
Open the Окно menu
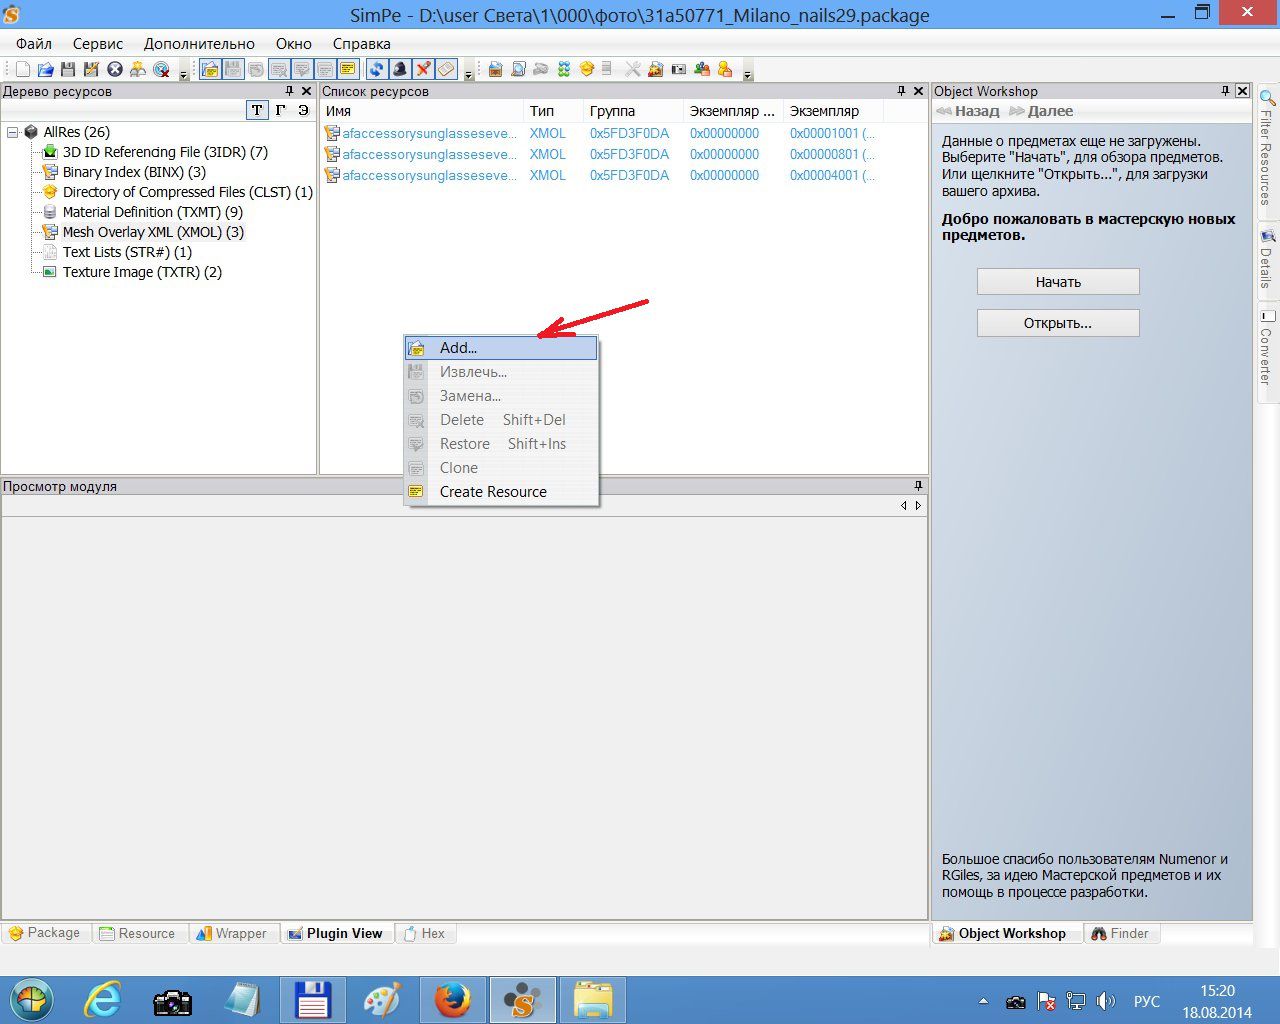click(294, 44)
